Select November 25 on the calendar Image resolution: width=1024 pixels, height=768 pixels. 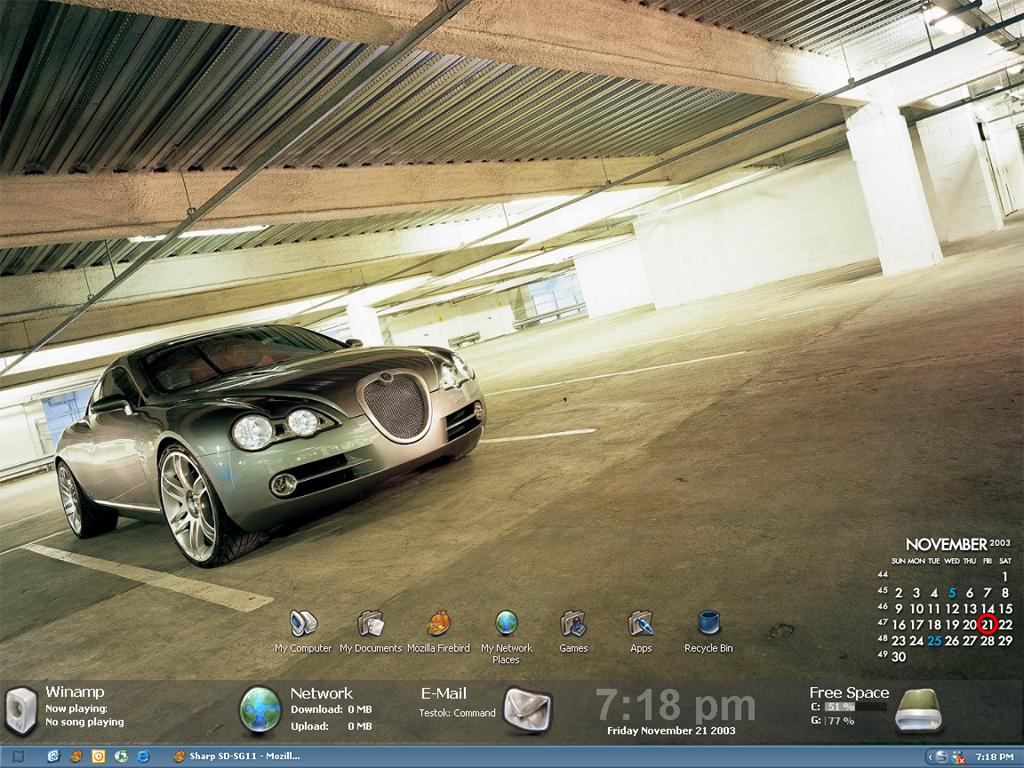click(x=934, y=641)
